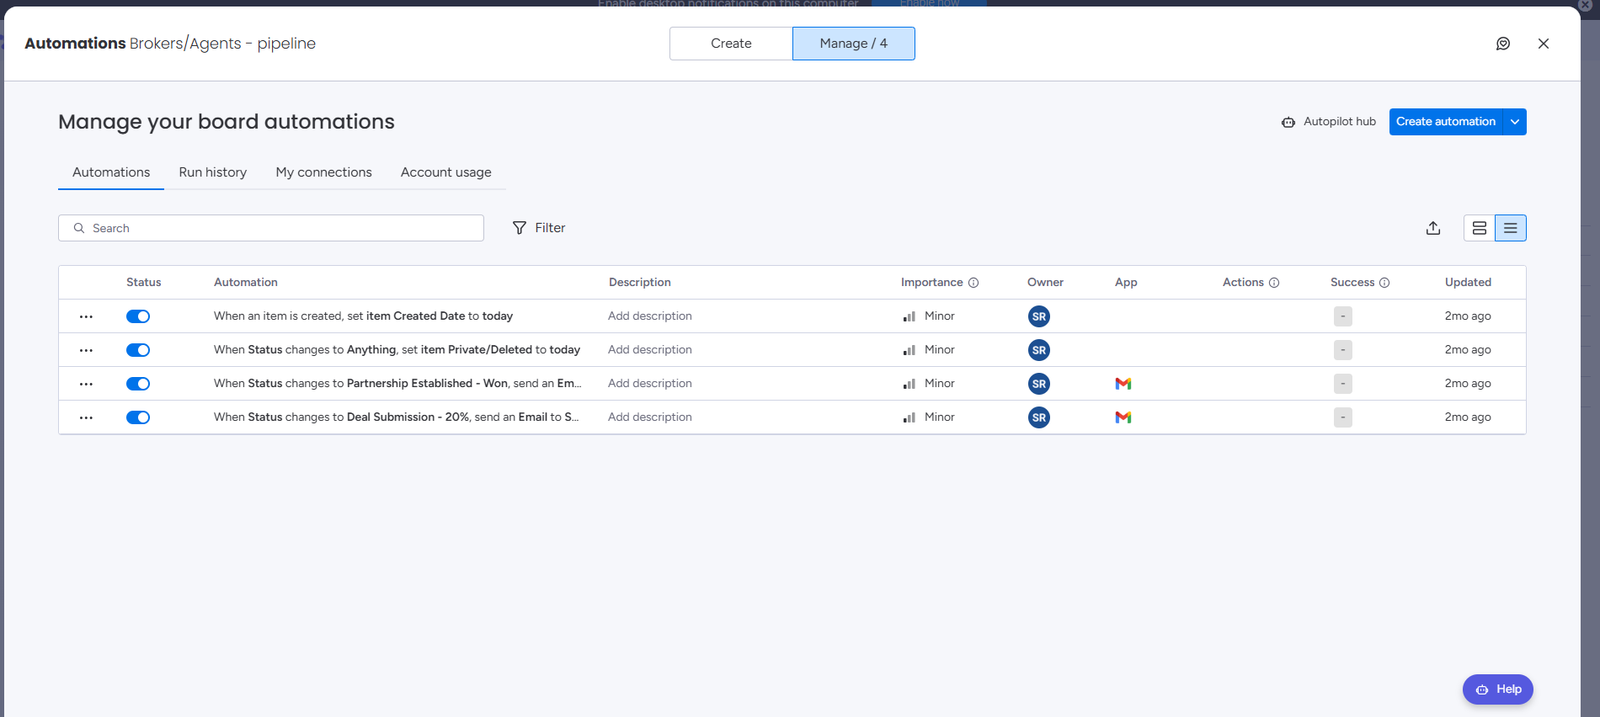Click the Help button

pos(1498,689)
